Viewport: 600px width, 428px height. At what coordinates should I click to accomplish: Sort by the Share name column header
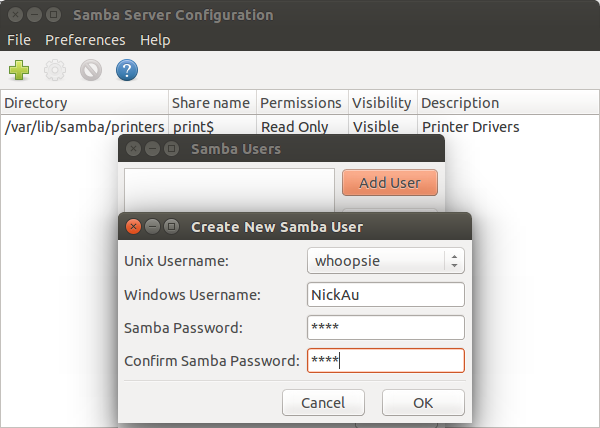(212, 103)
